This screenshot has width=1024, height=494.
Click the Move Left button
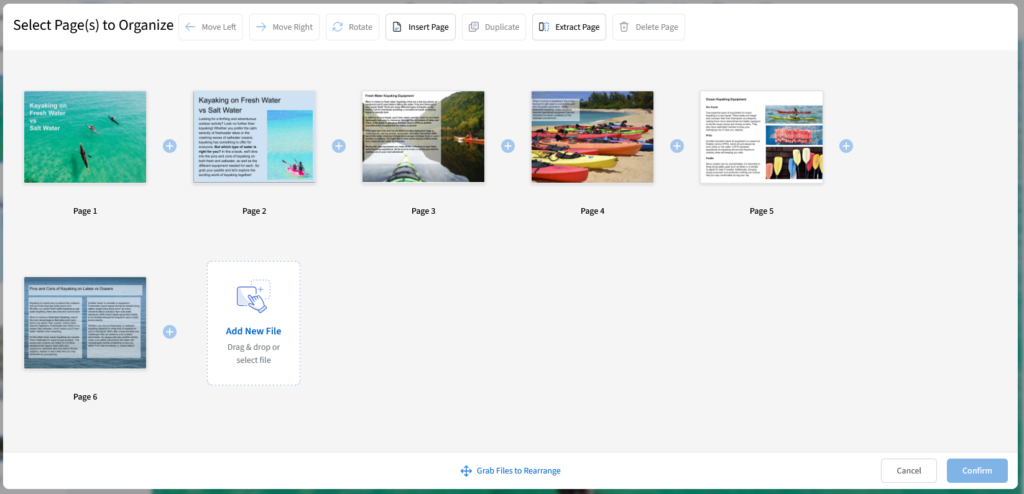coord(210,27)
